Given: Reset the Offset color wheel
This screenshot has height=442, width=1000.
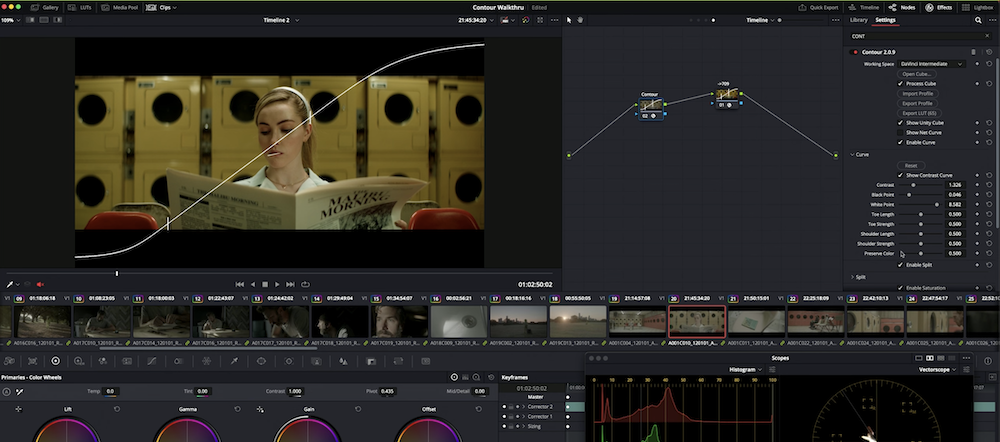Looking at the screenshot, I should pyautogui.click(x=478, y=409).
